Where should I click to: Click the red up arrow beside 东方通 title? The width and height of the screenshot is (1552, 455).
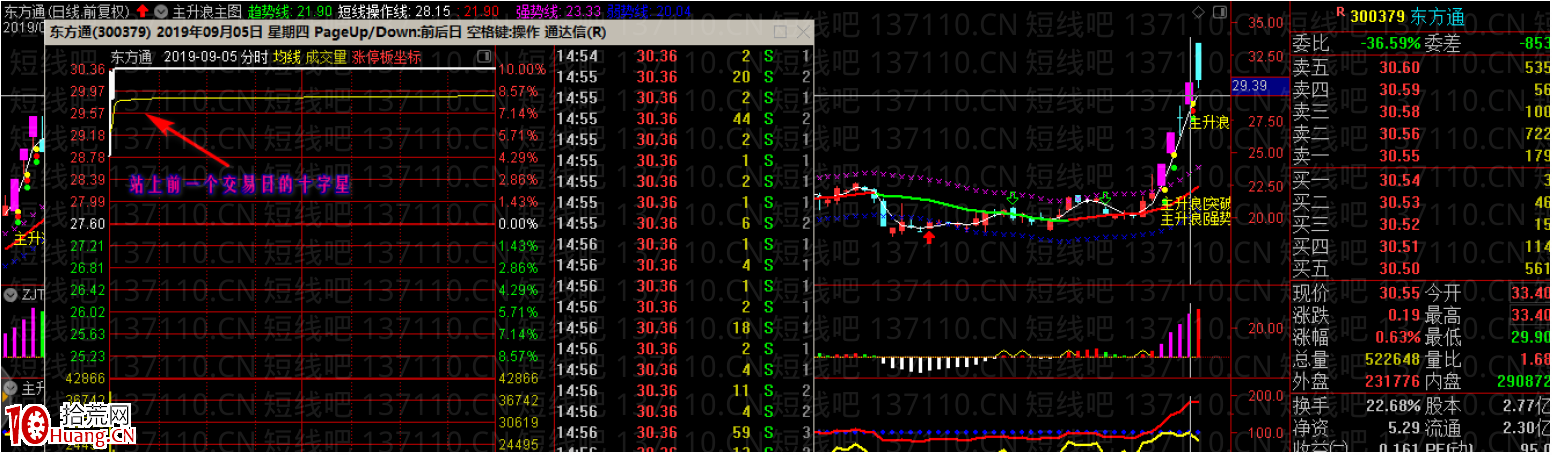click(x=142, y=11)
